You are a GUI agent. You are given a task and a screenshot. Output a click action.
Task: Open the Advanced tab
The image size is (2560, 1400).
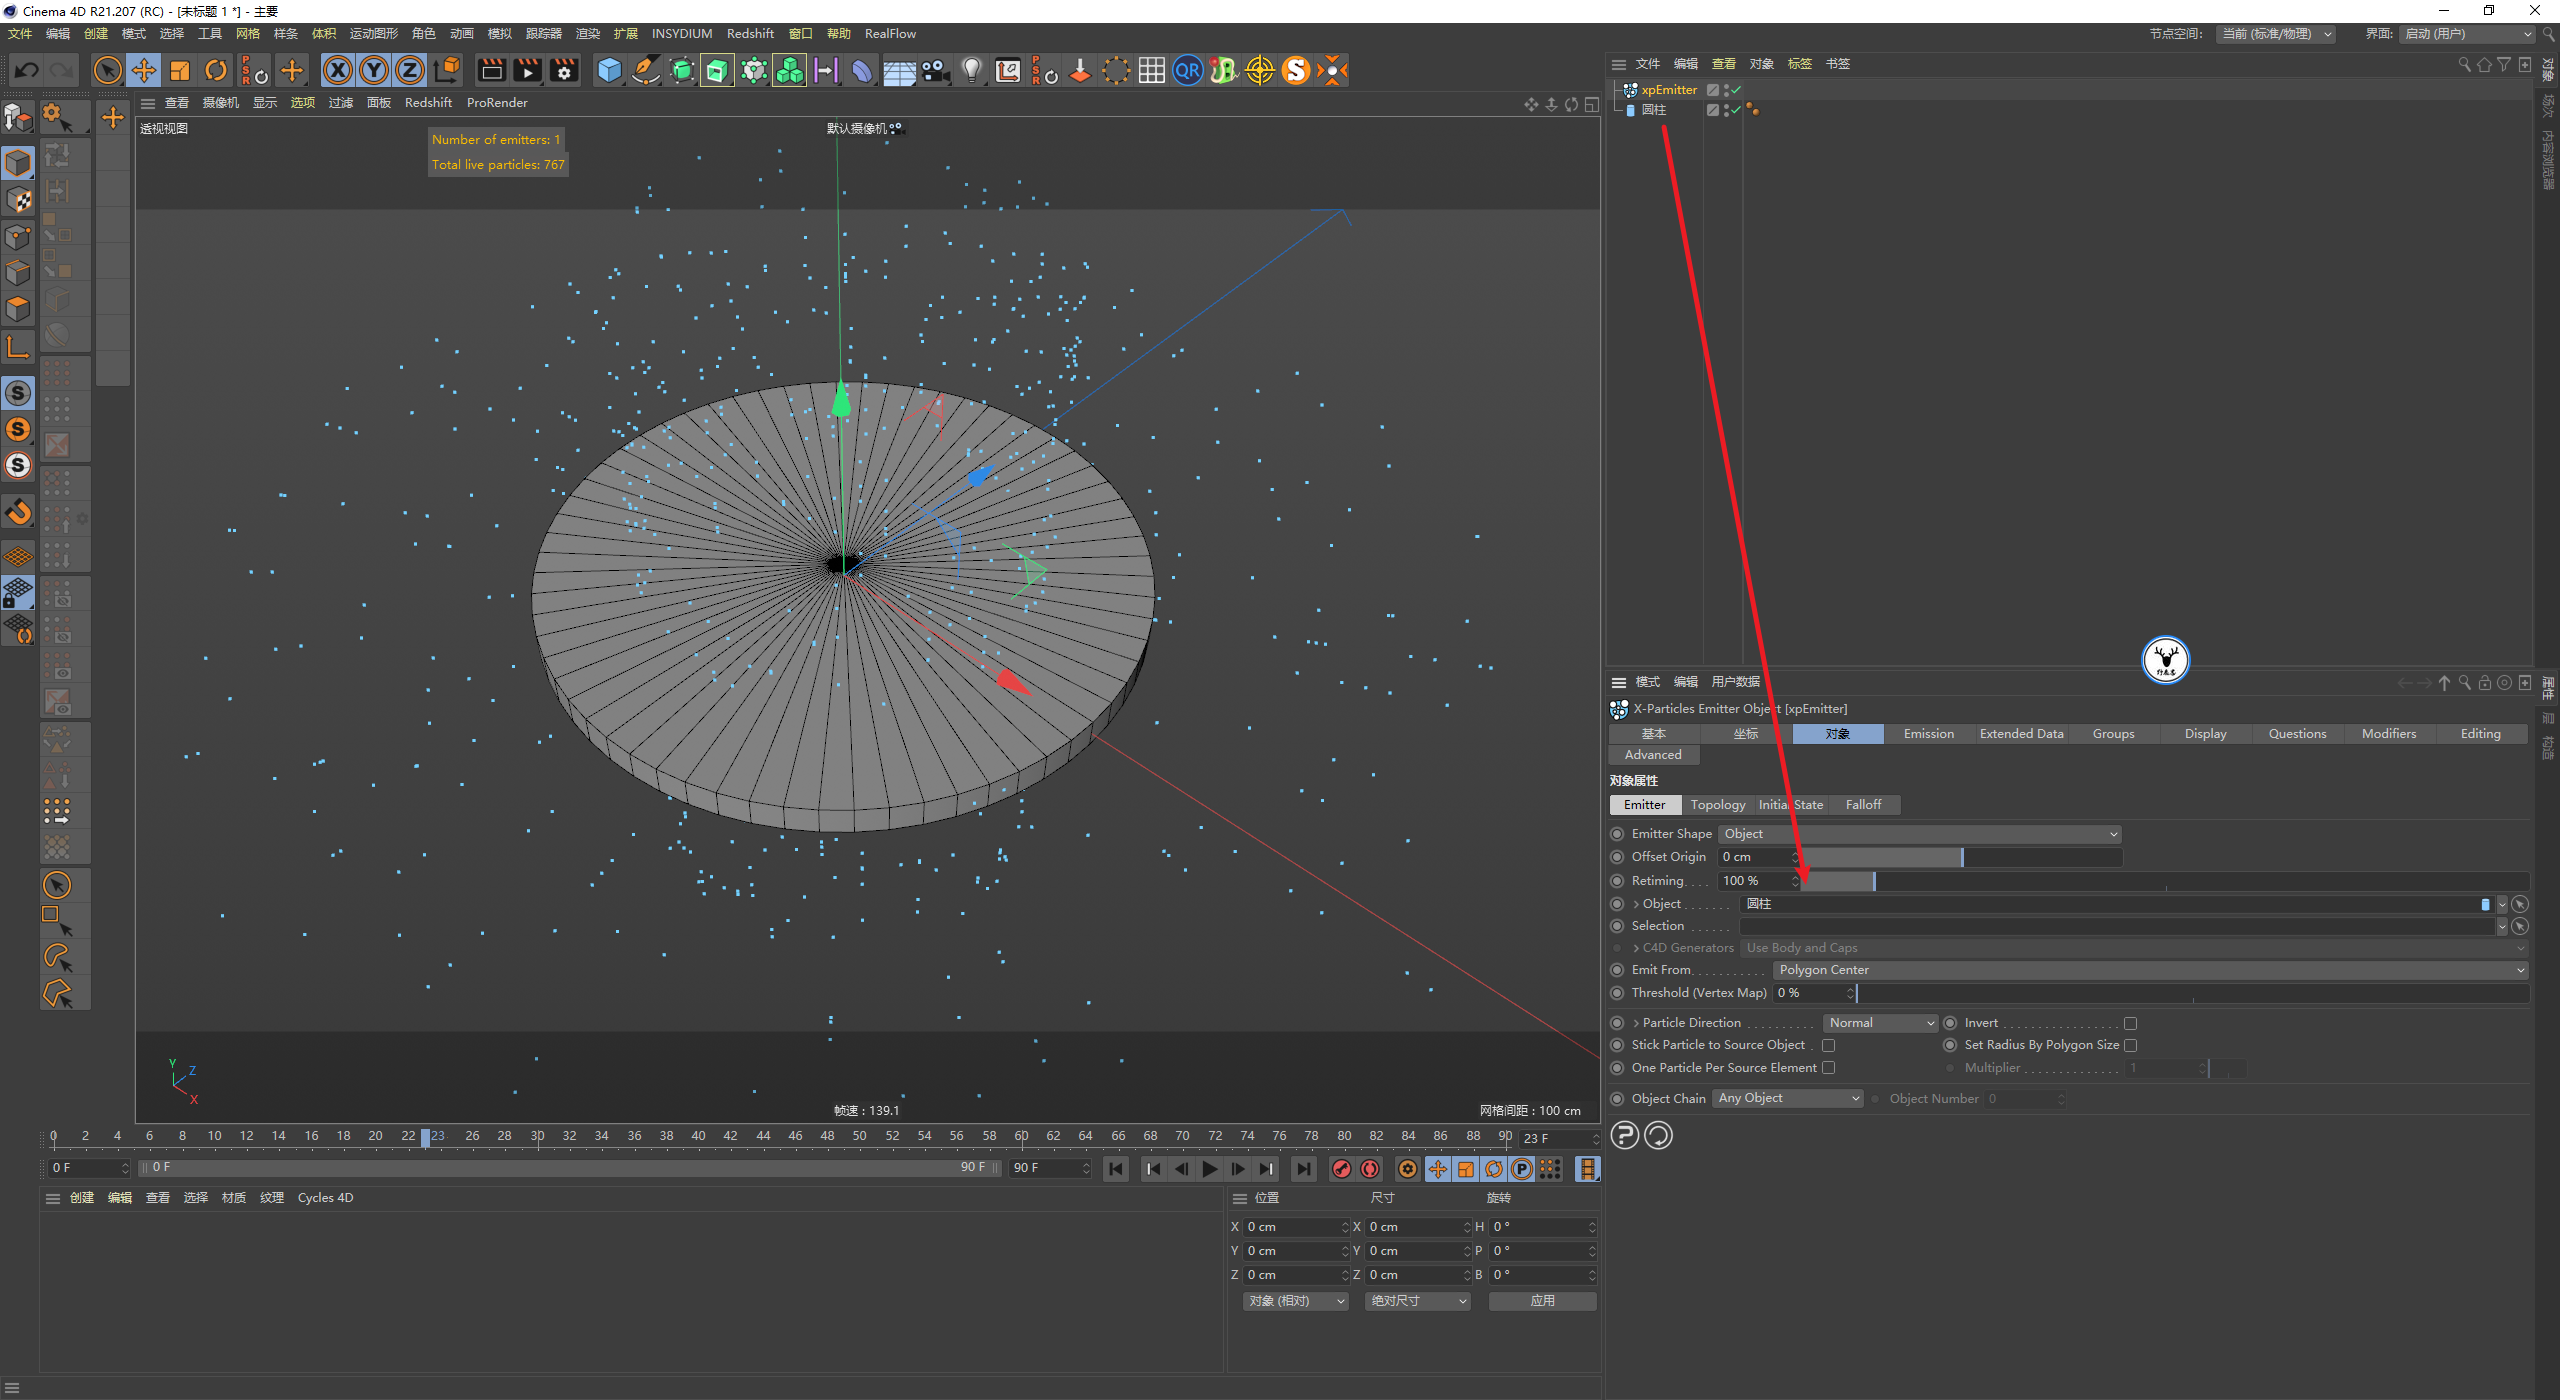pyautogui.click(x=1653, y=754)
